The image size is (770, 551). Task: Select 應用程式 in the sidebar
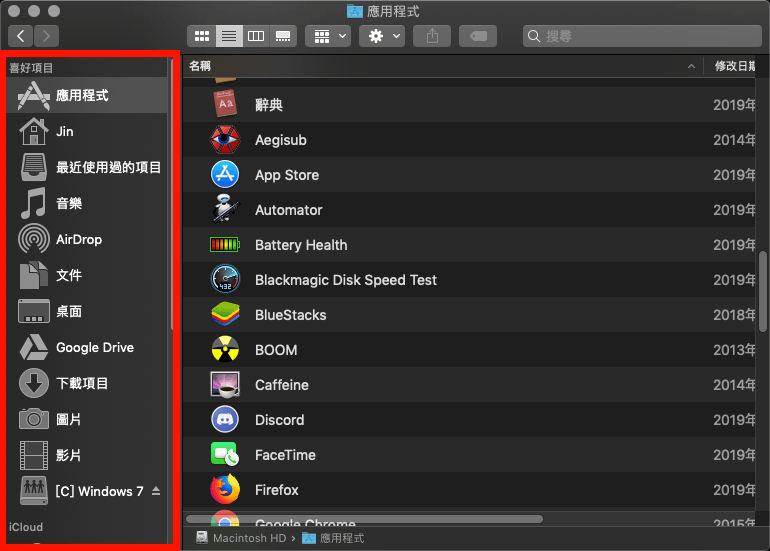[87, 95]
